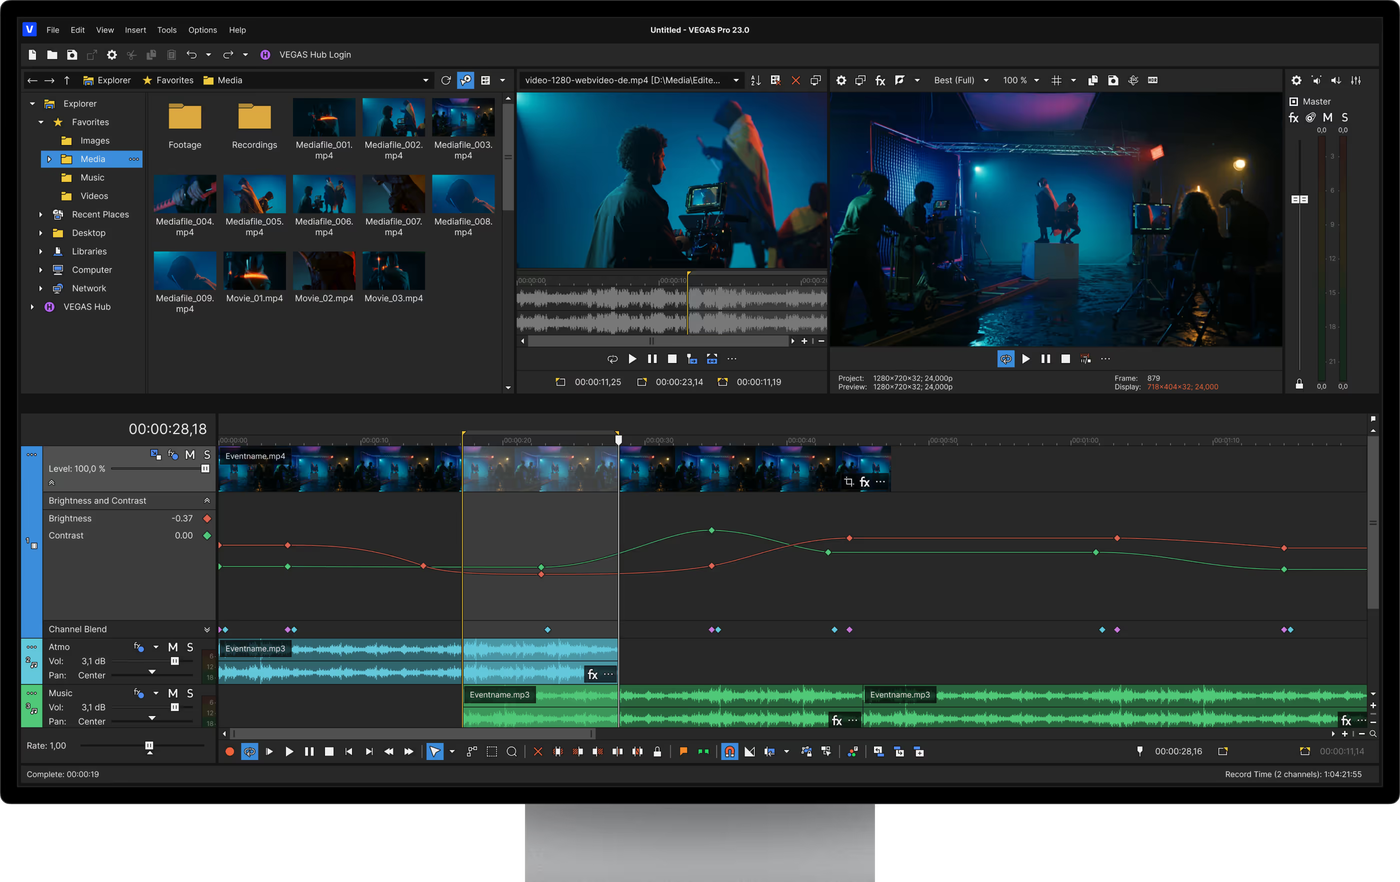The height and width of the screenshot is (882, 1400).
Task: Toggle loop playback in timeline transport
Action: tap(250, 751)
